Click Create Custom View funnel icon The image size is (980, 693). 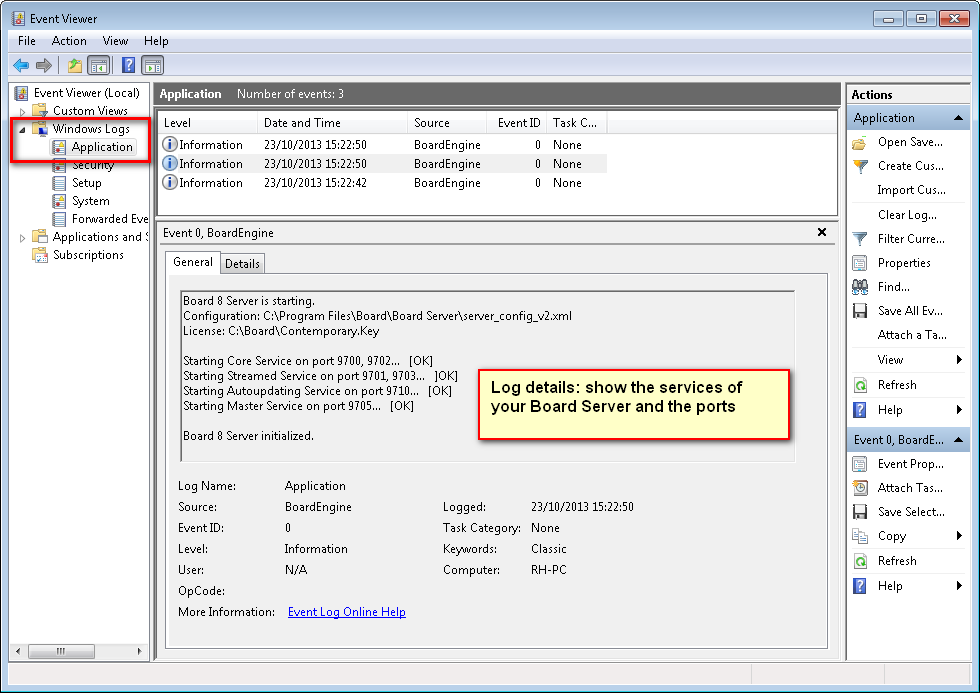click(x=860, y=167)
